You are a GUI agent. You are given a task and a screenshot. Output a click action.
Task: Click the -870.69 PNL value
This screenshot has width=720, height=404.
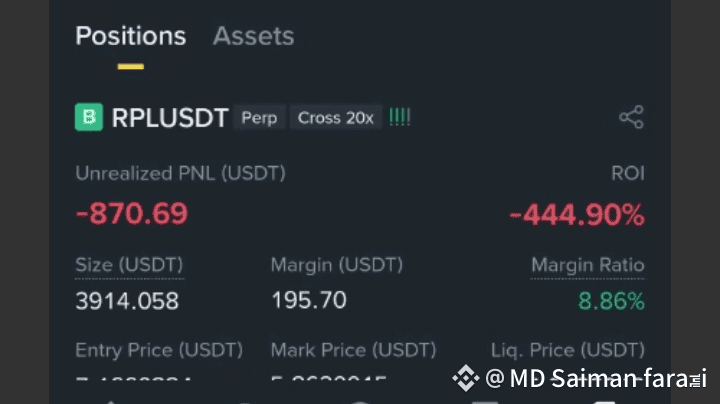point(131,213)
